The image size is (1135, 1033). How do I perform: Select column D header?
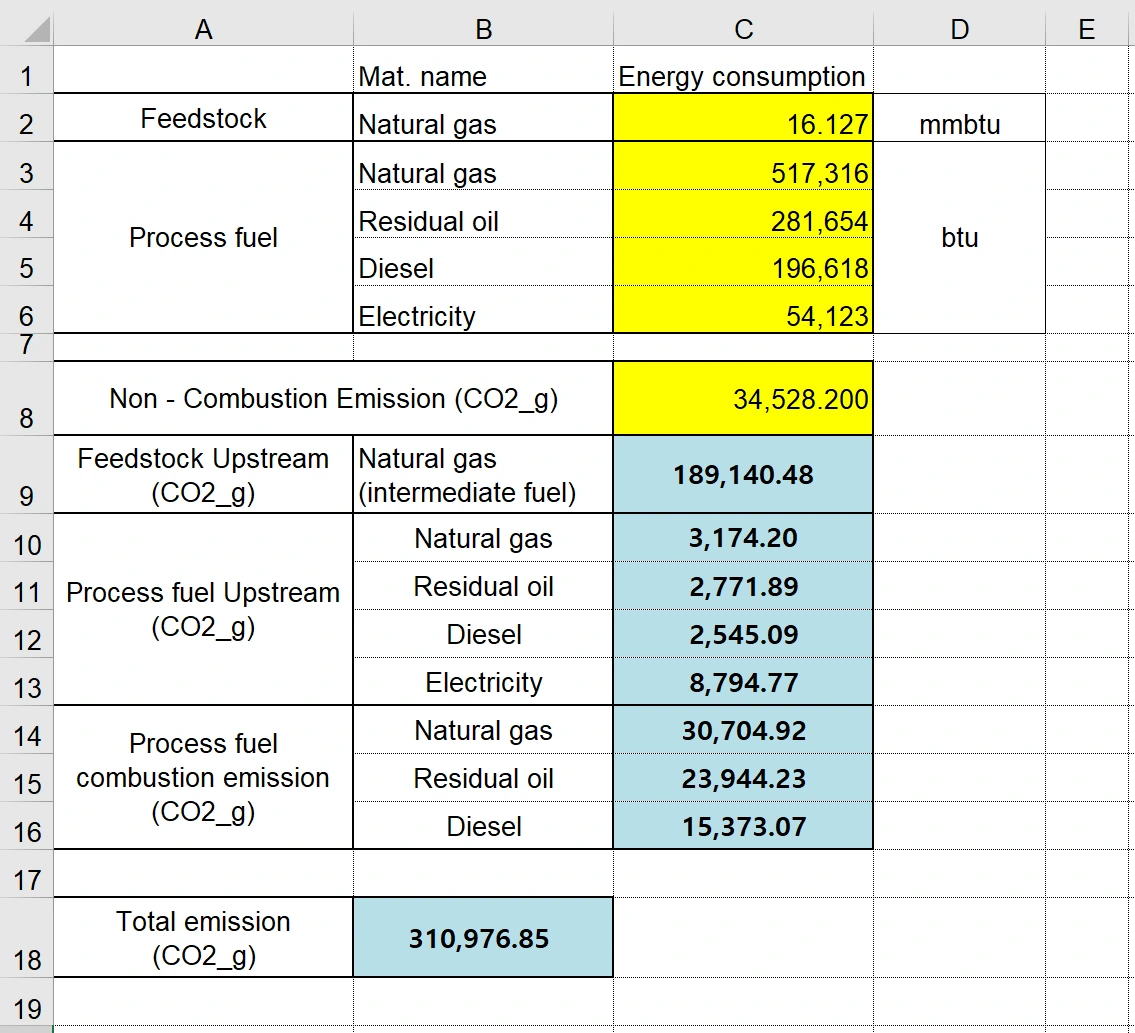959,29
